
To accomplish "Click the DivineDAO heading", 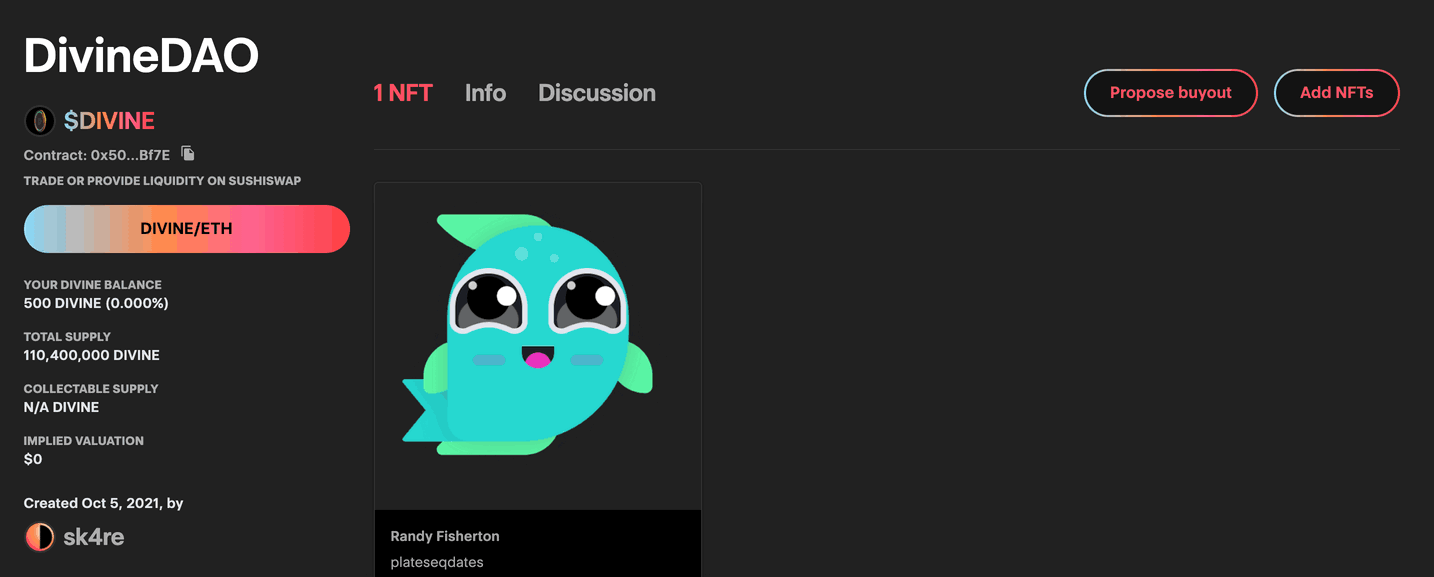I will pos(141,56).
